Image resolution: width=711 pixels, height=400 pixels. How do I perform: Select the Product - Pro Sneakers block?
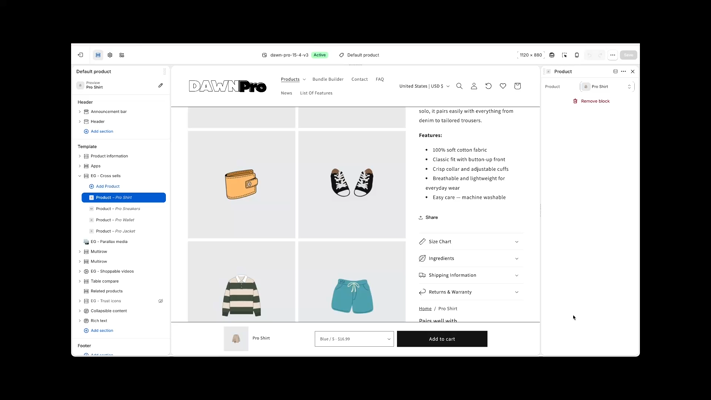(x=124, y=209)
